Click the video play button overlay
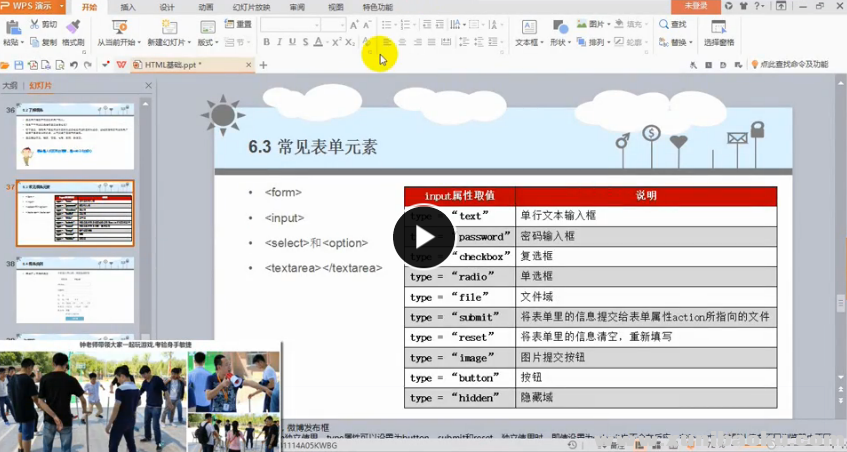 tap(423, 236)
